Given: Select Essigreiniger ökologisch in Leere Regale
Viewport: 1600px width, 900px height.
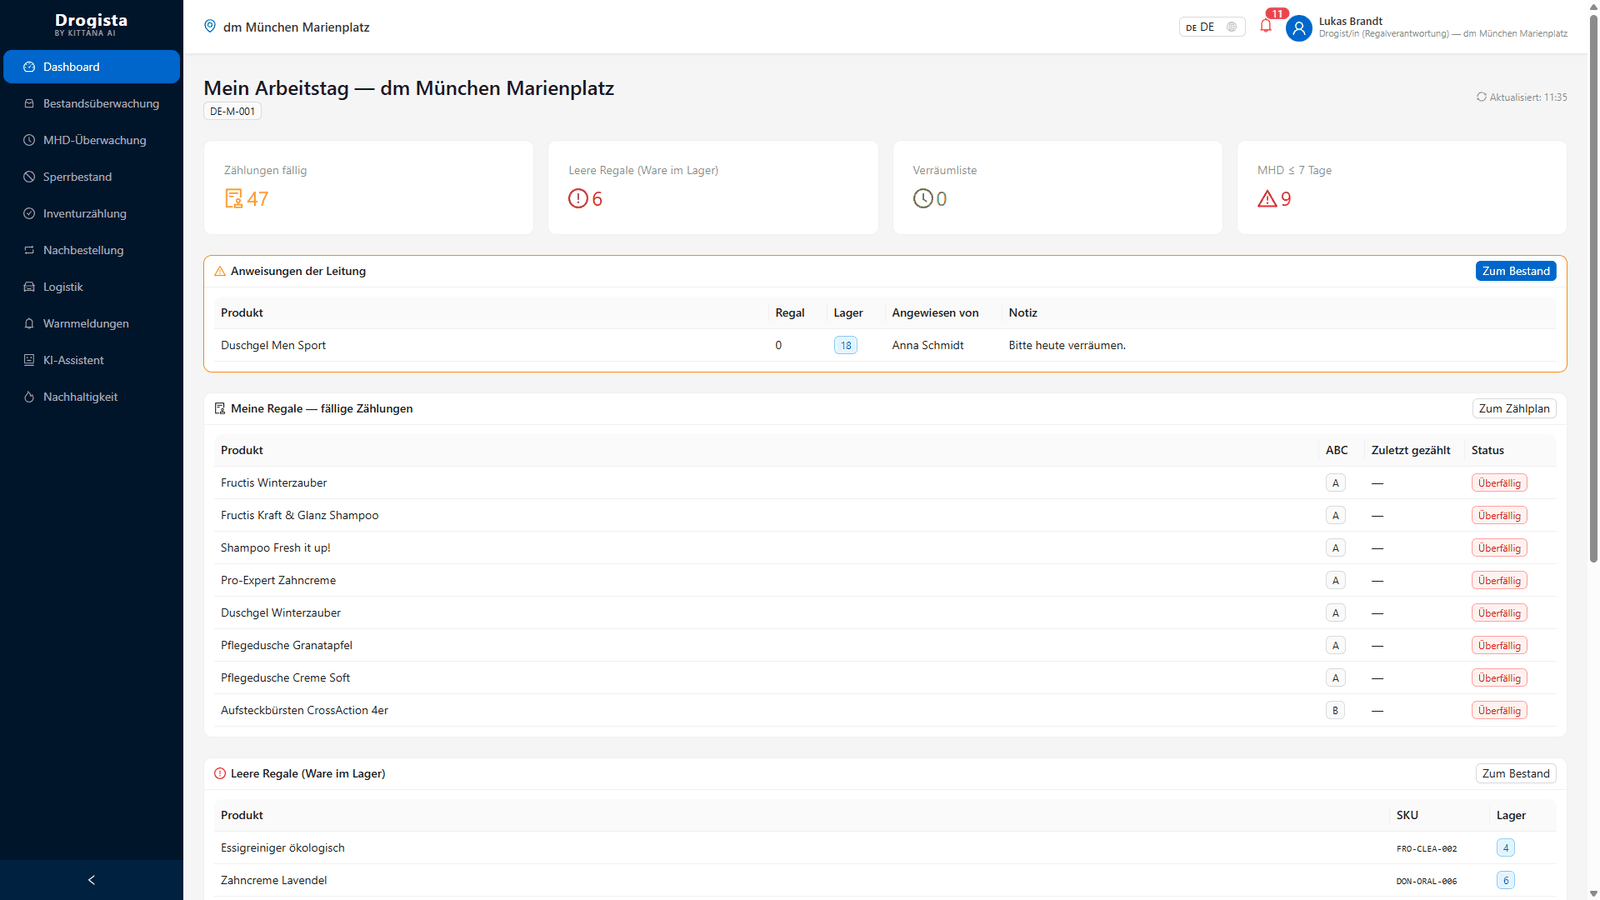Looking at the screenshot, I should point(885,848).
